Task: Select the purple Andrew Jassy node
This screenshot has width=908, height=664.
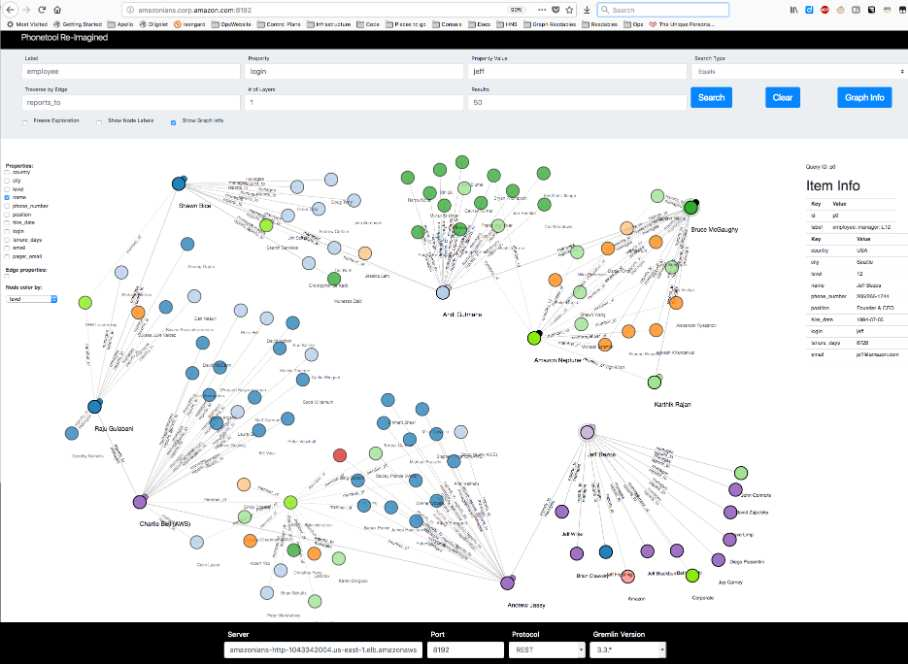Action: [x=507, y=583]
